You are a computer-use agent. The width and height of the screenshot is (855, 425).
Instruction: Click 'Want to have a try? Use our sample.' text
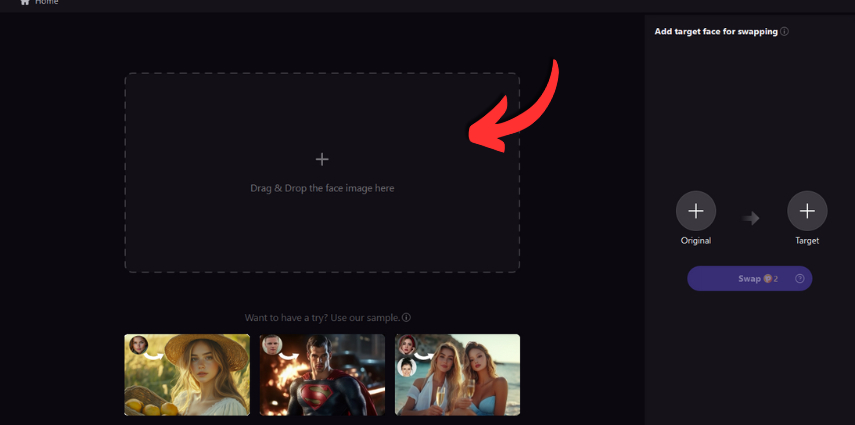pyautogui.click(x=323, y=318)
